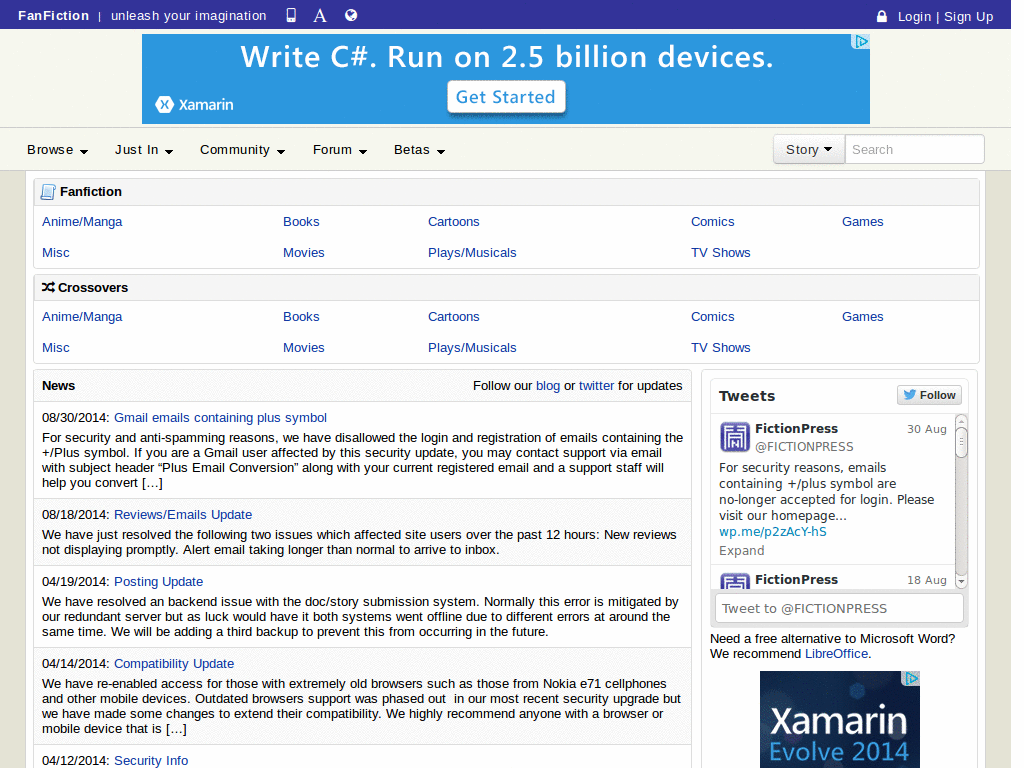Open Crossovers TV Shows category
The height and width of the screenshot is (768, 1024).
(x=721, y=347)
